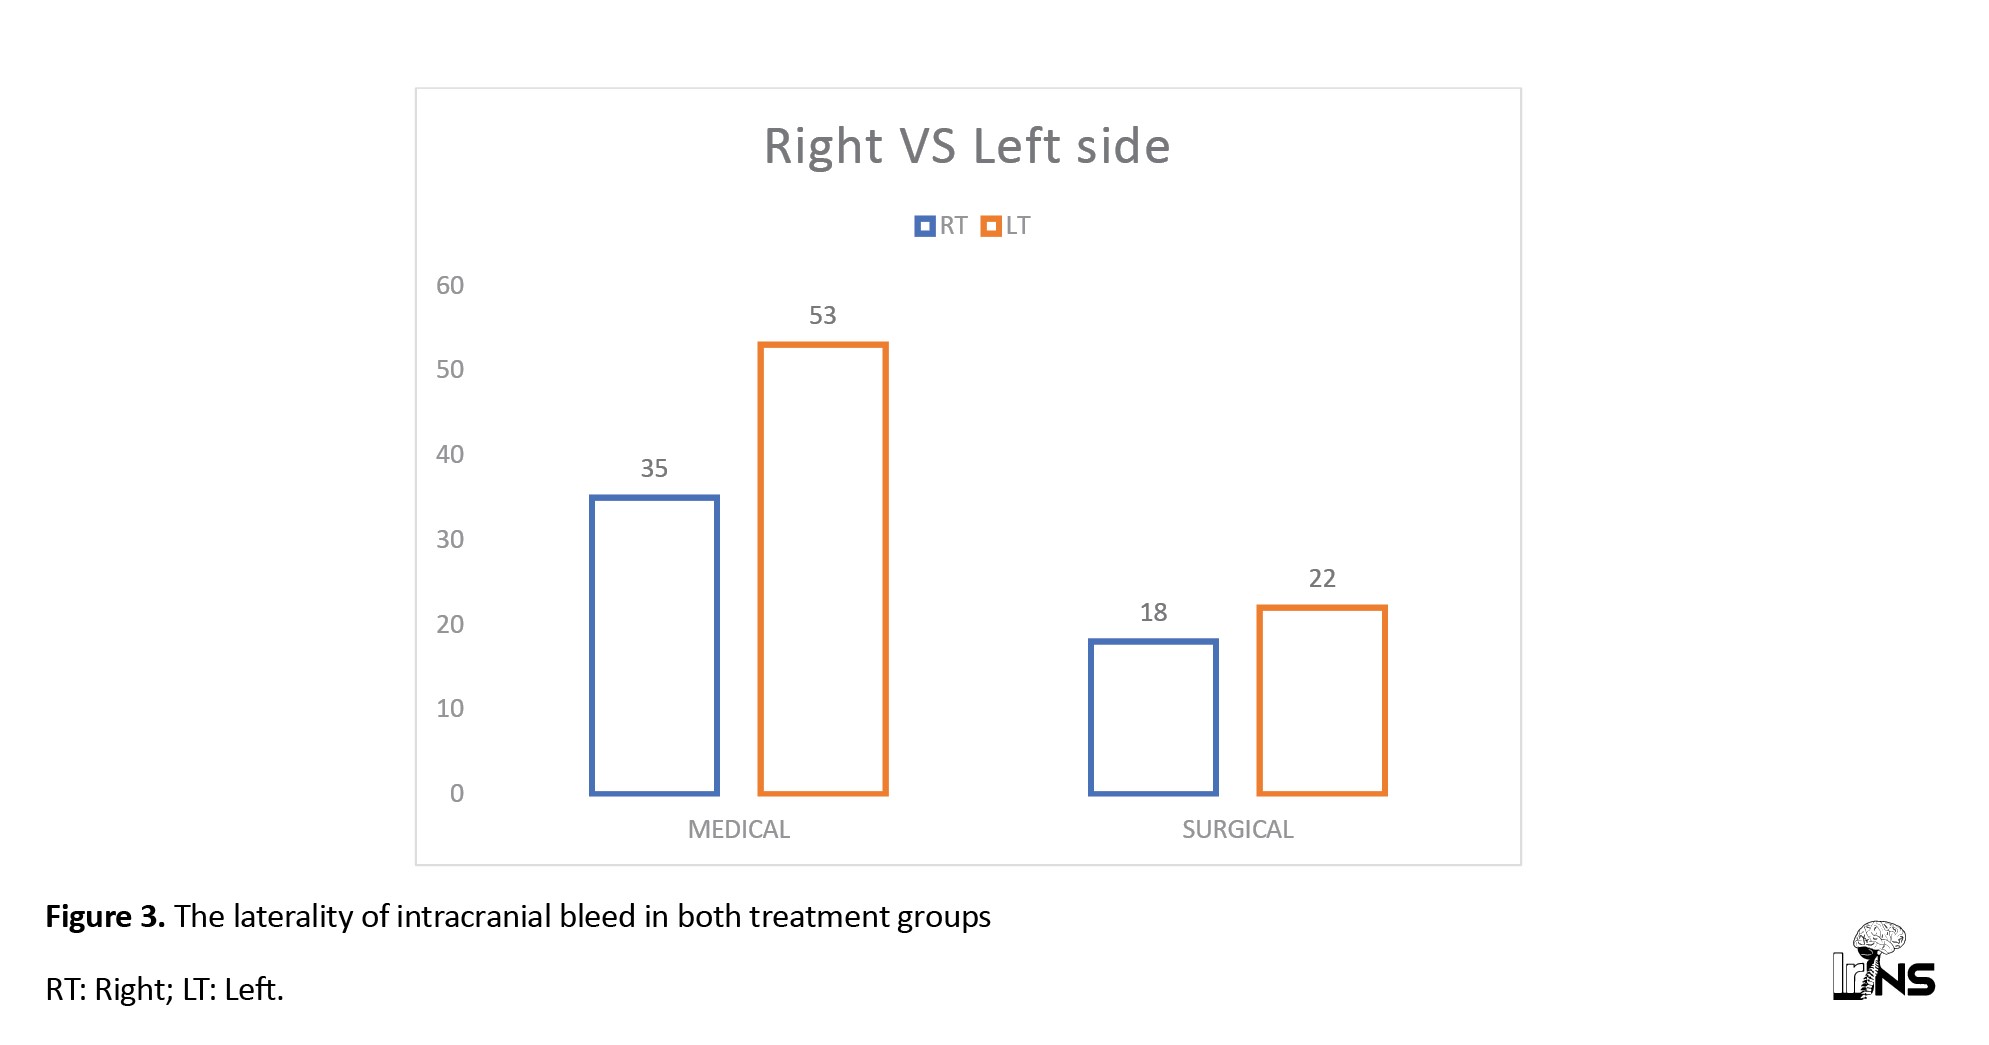The width and height of the screenshot is (1989, 1045).
Task: Select the blue SURGICAL bar valued 18
Action: click(x=1153, y=717)
